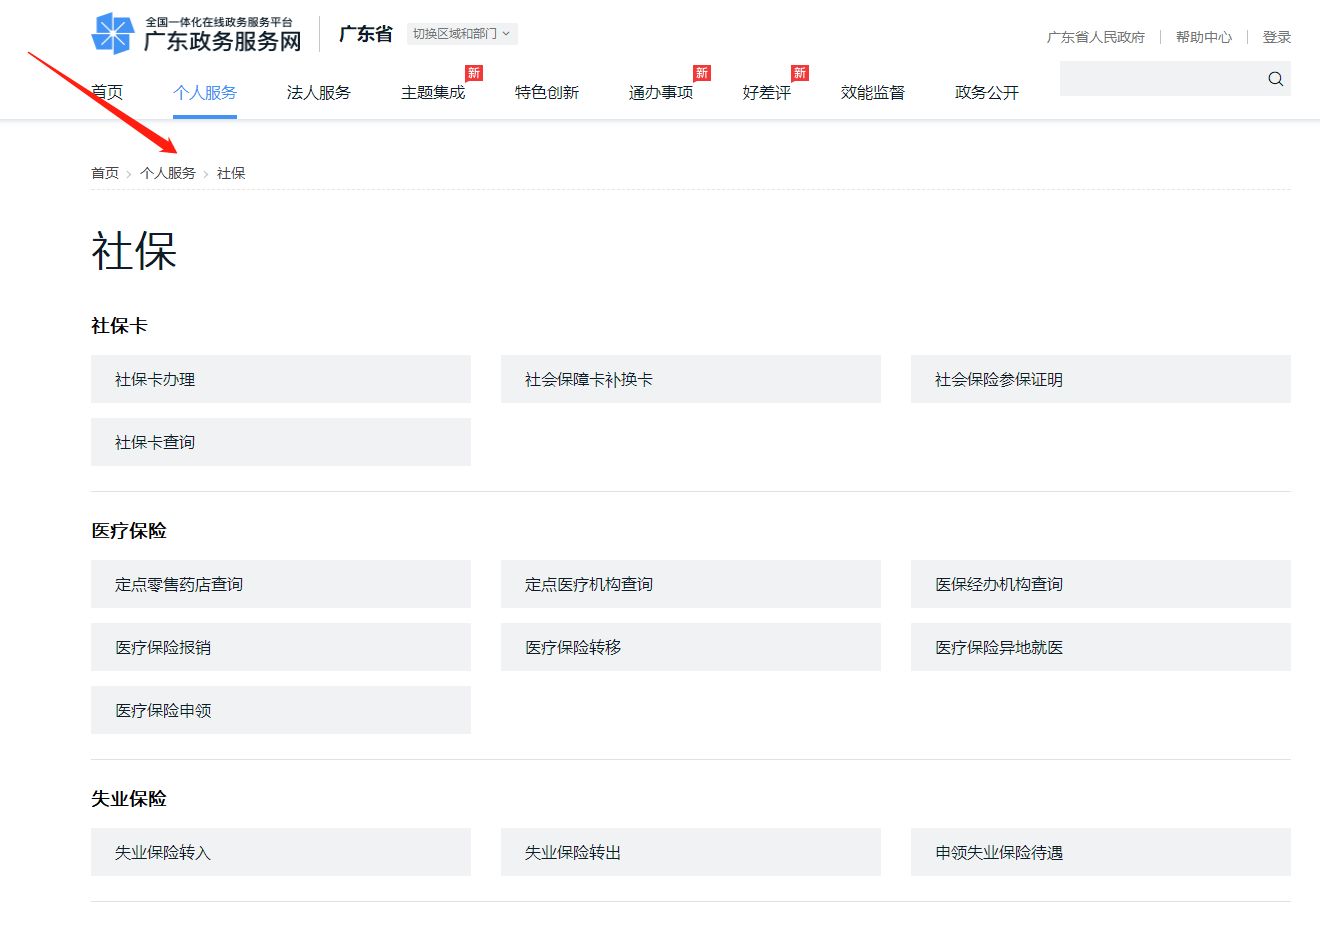The image size is (1320, 927).
Task: Open the 医疗保险申领 service
Action: (281, 710)
